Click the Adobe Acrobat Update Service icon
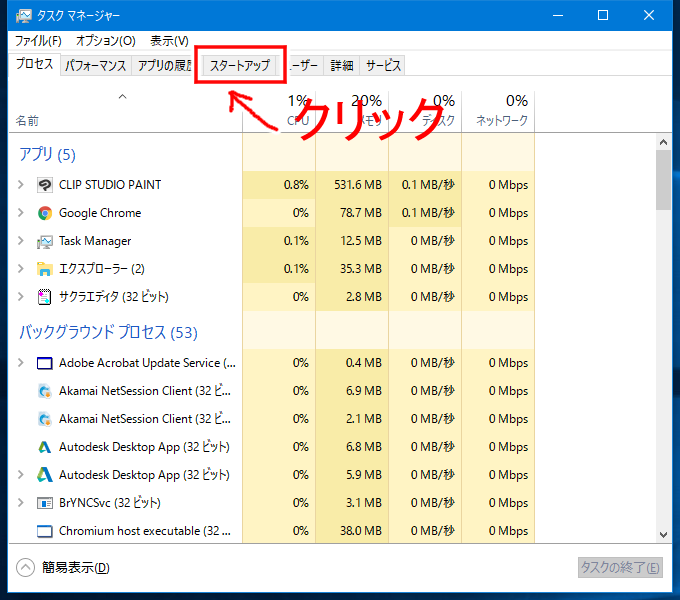Image resolution: width=680 pixels, height=600 pixels. coord(44,363)
